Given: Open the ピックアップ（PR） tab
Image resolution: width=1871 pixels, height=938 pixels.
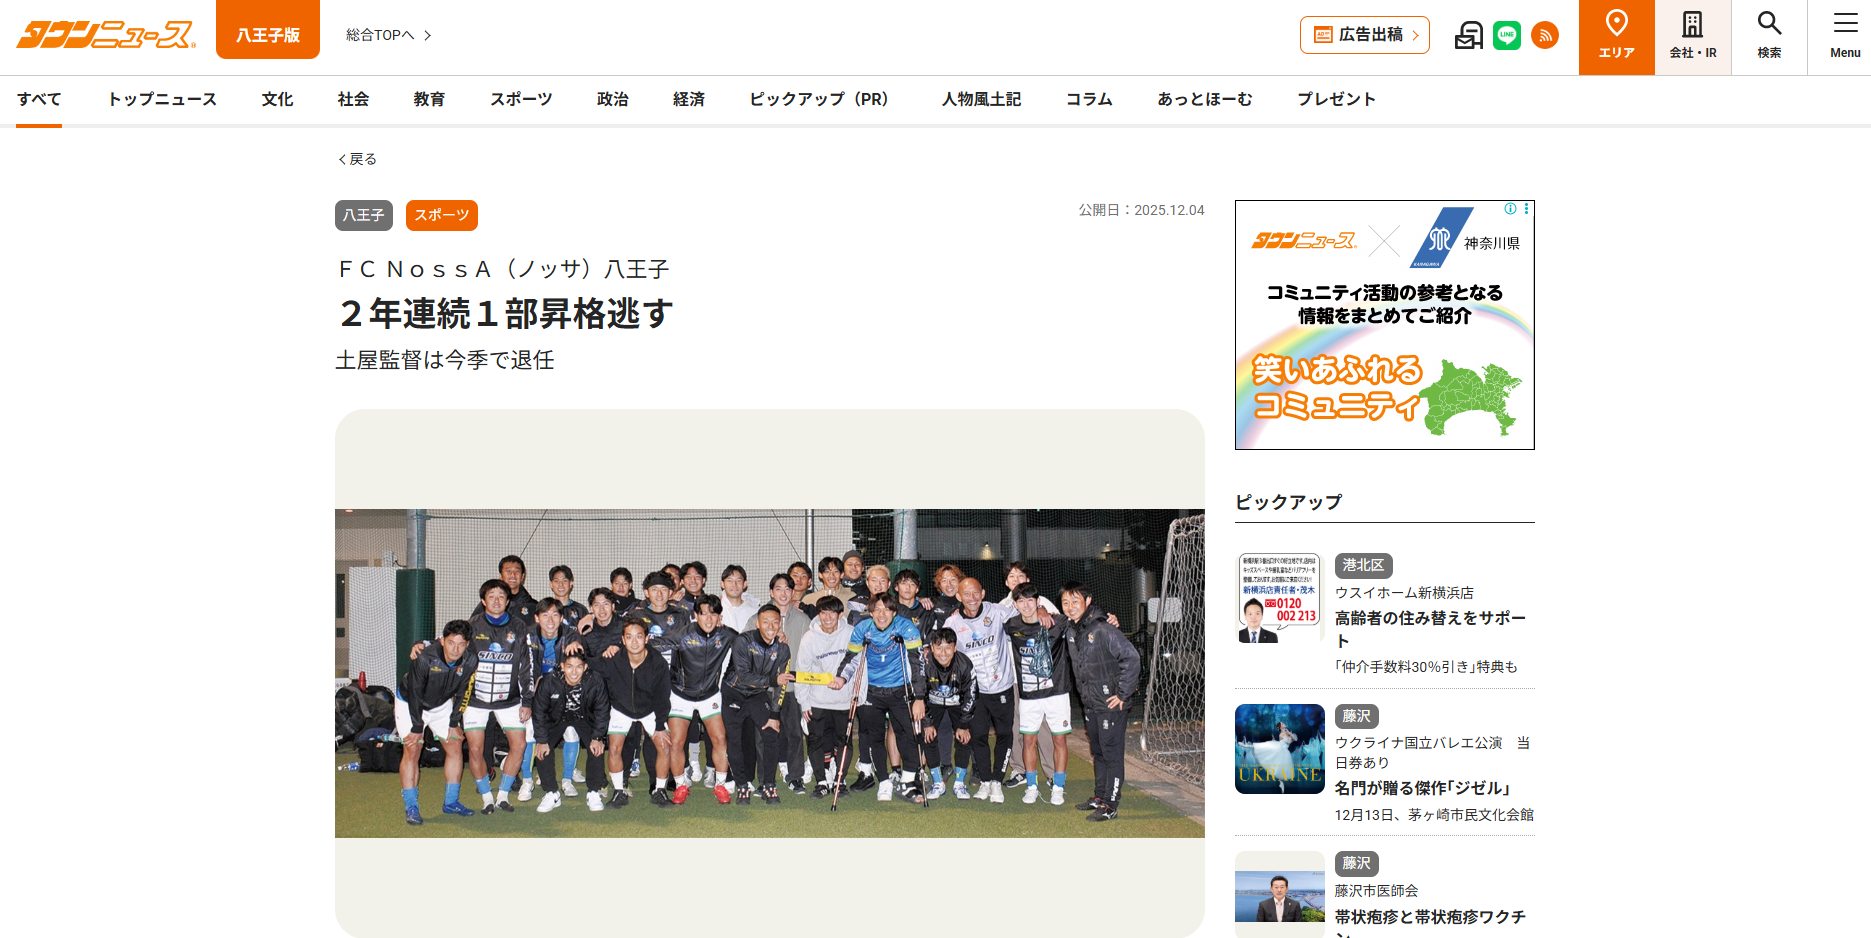Looking at the screenshot, I should (x=819, y=99).
